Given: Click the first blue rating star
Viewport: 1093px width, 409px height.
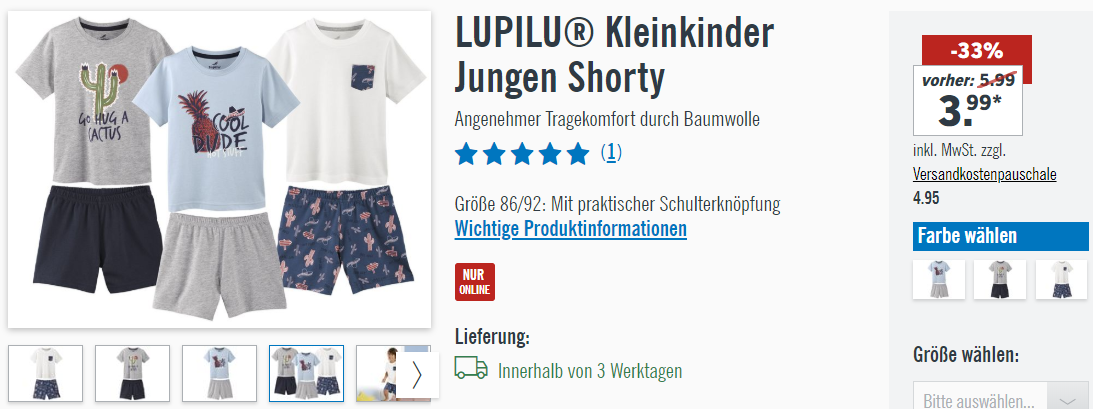Looking at the screenshot, I should tap(466, 153).
